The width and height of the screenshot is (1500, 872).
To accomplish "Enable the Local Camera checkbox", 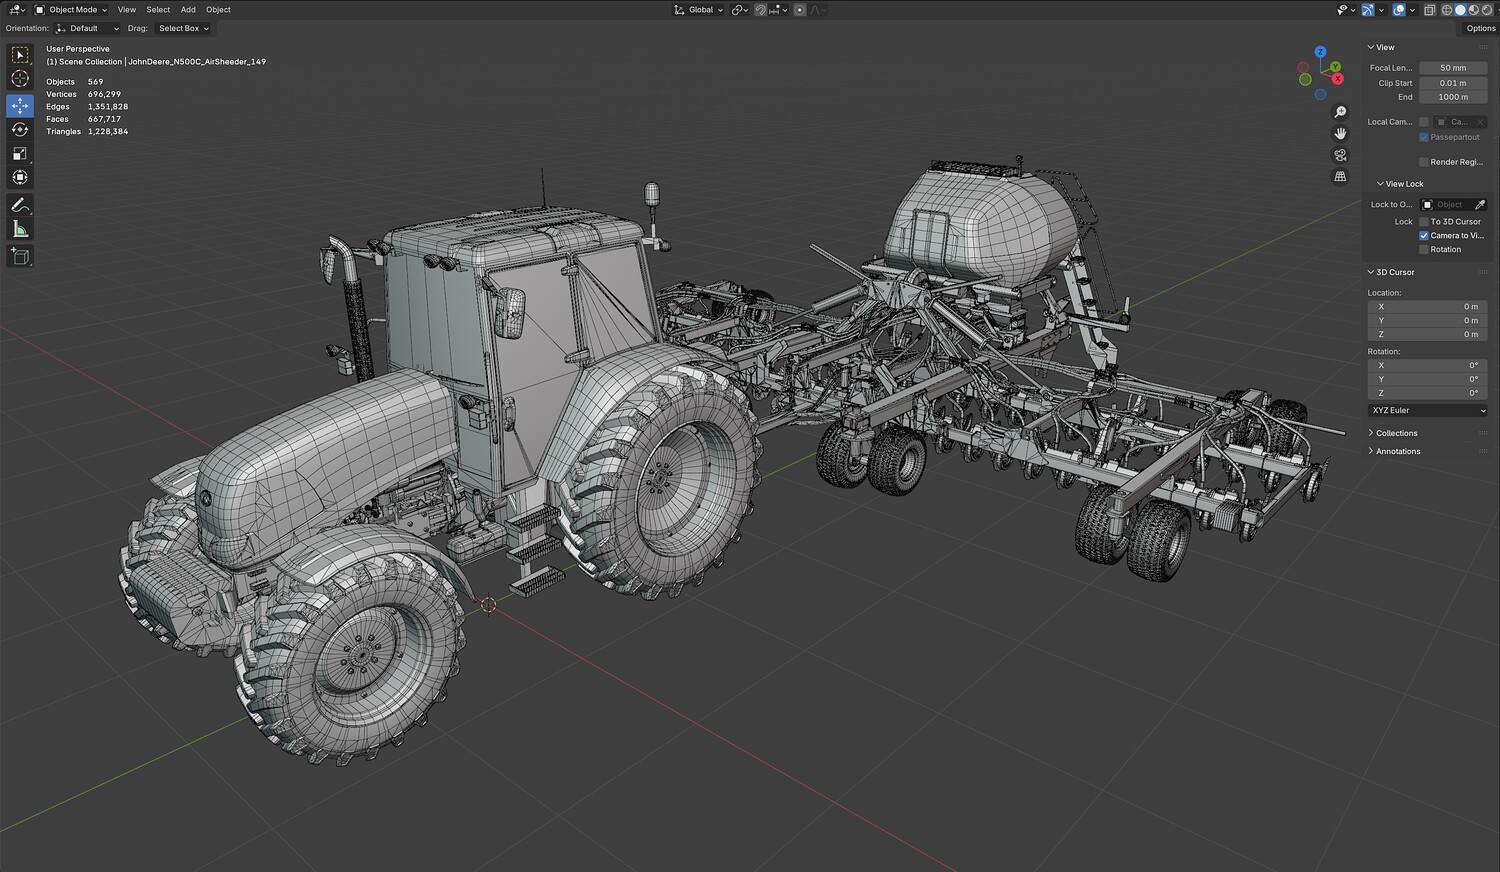I will pos(1424,122).
